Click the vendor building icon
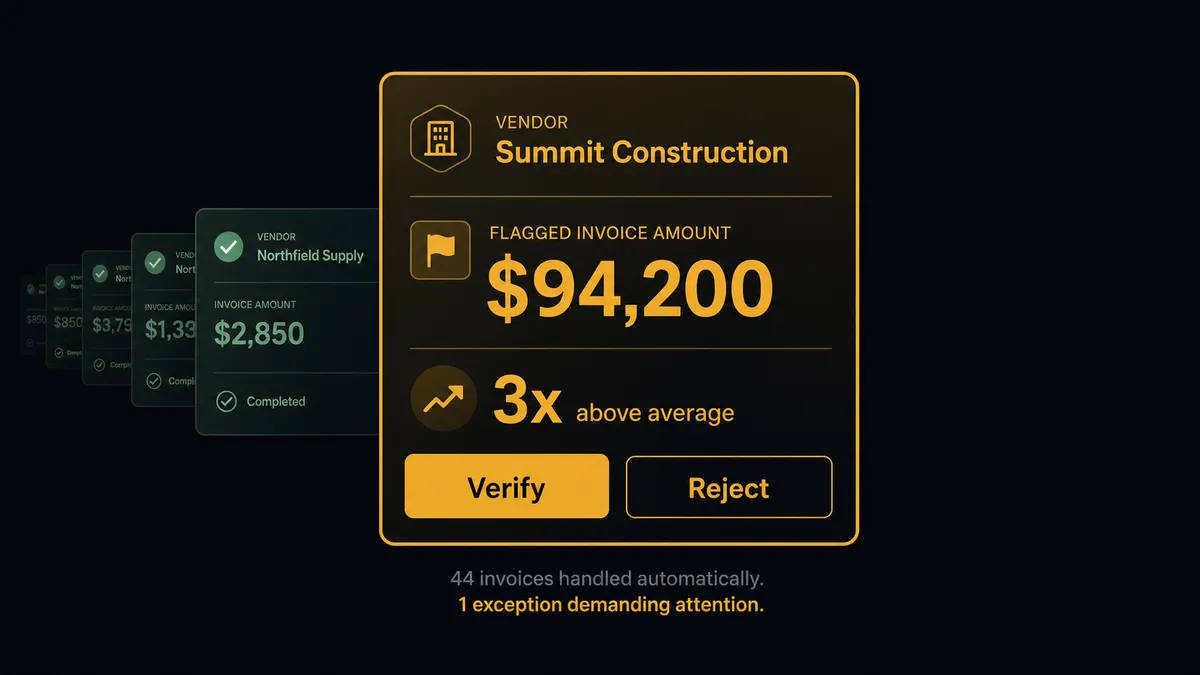Viewport: 1200px width, 675px height. pos(440,139)
